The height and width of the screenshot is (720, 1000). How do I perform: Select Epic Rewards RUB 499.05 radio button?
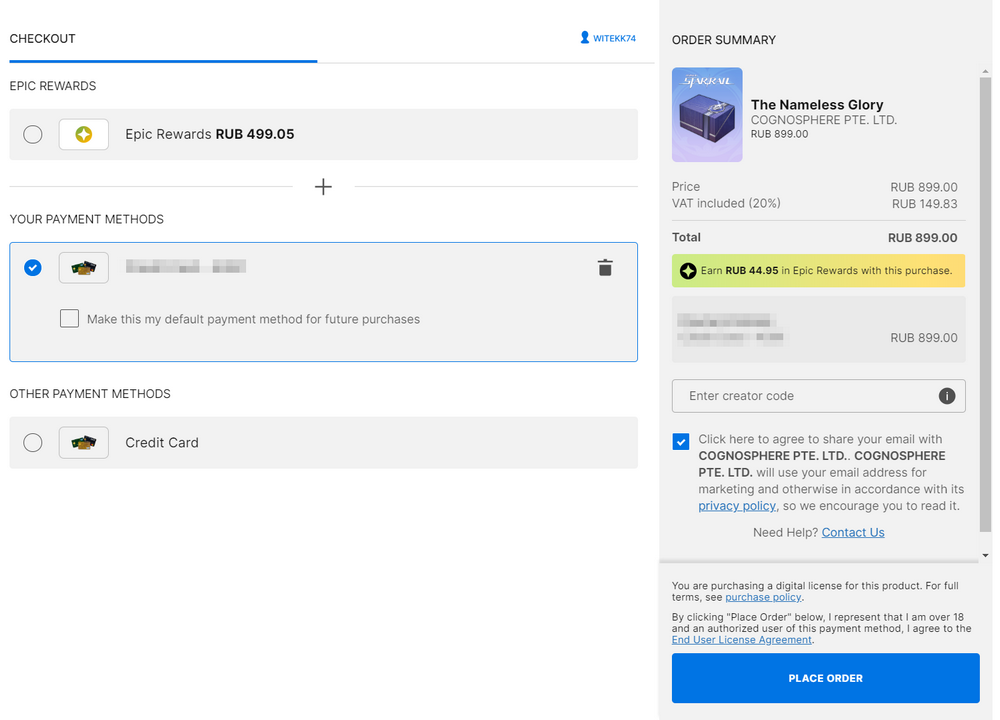33,135
